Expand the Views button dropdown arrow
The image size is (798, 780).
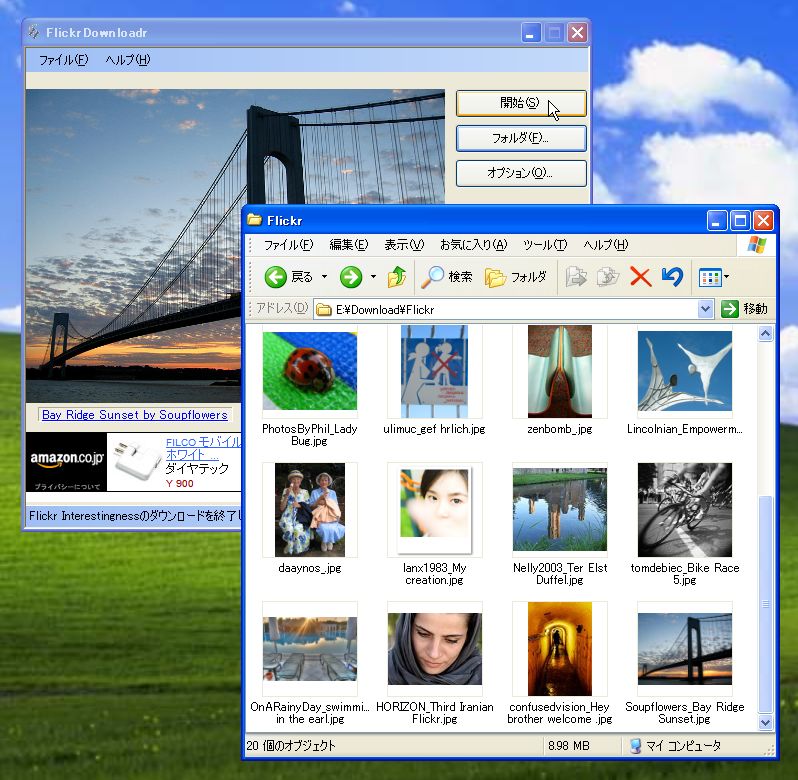tap(726, 277)
